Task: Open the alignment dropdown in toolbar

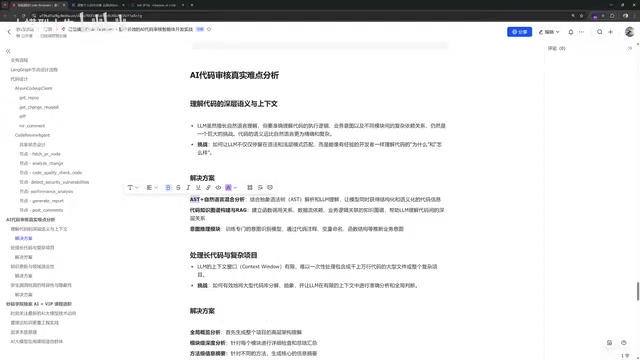Action: tap(152, 187)
